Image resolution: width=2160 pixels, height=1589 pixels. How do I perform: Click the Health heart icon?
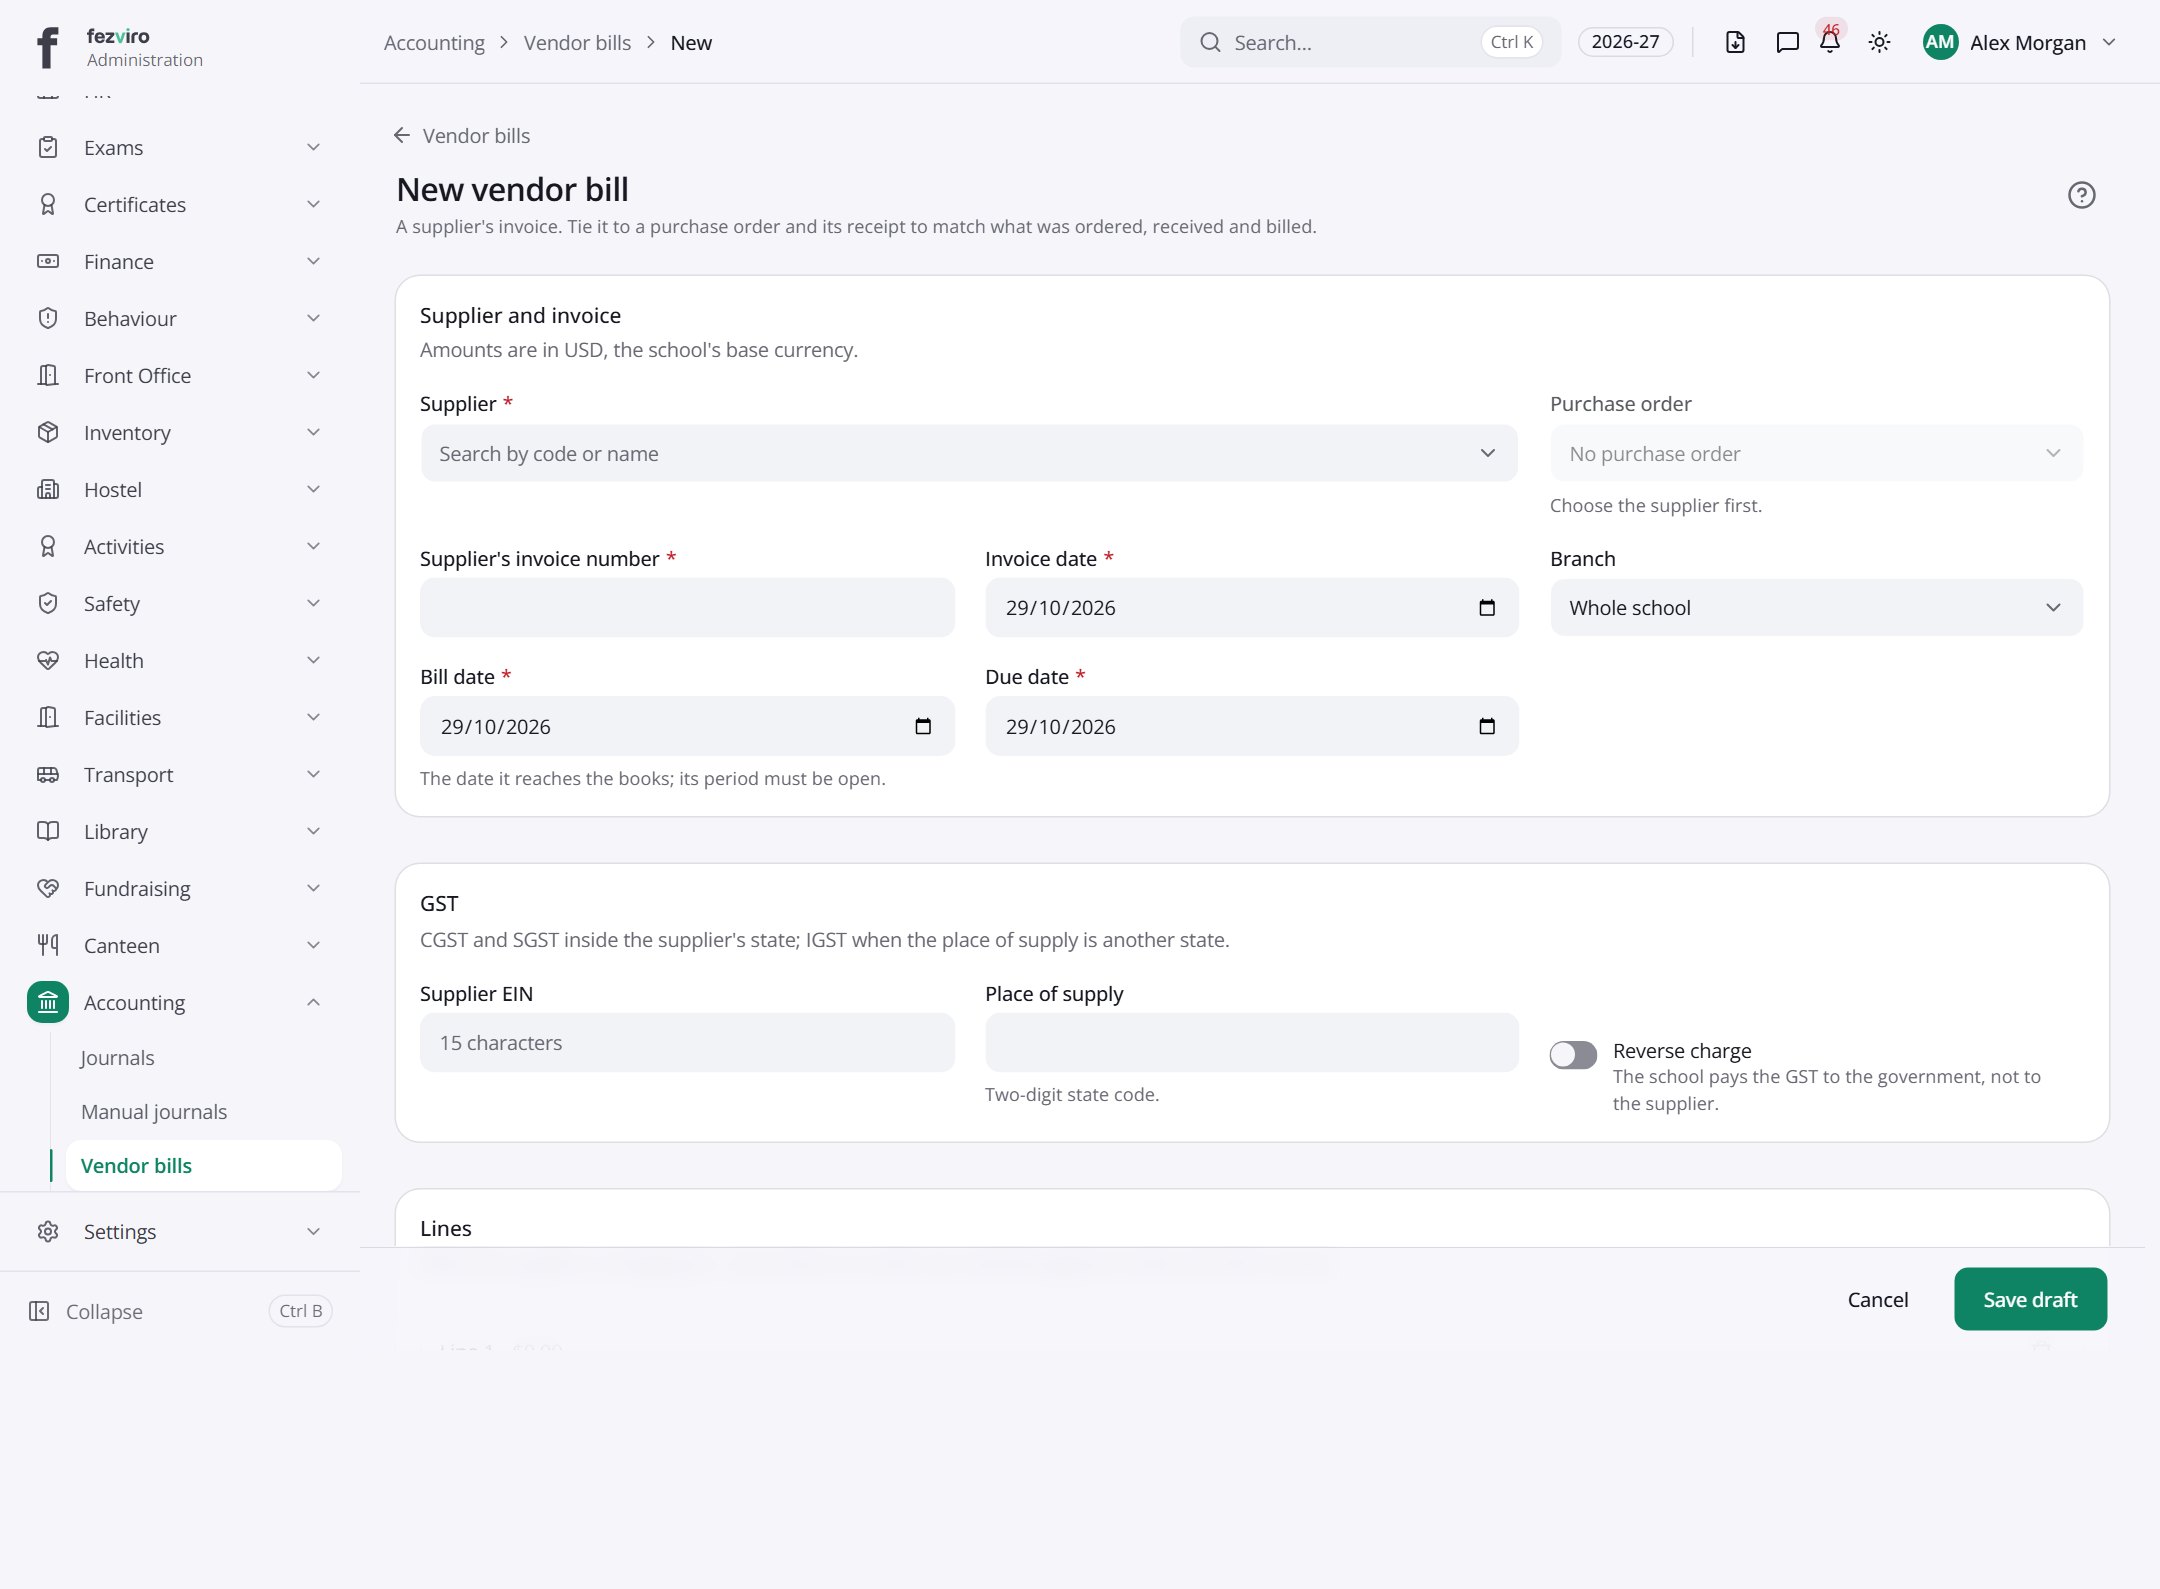point(48,660)
